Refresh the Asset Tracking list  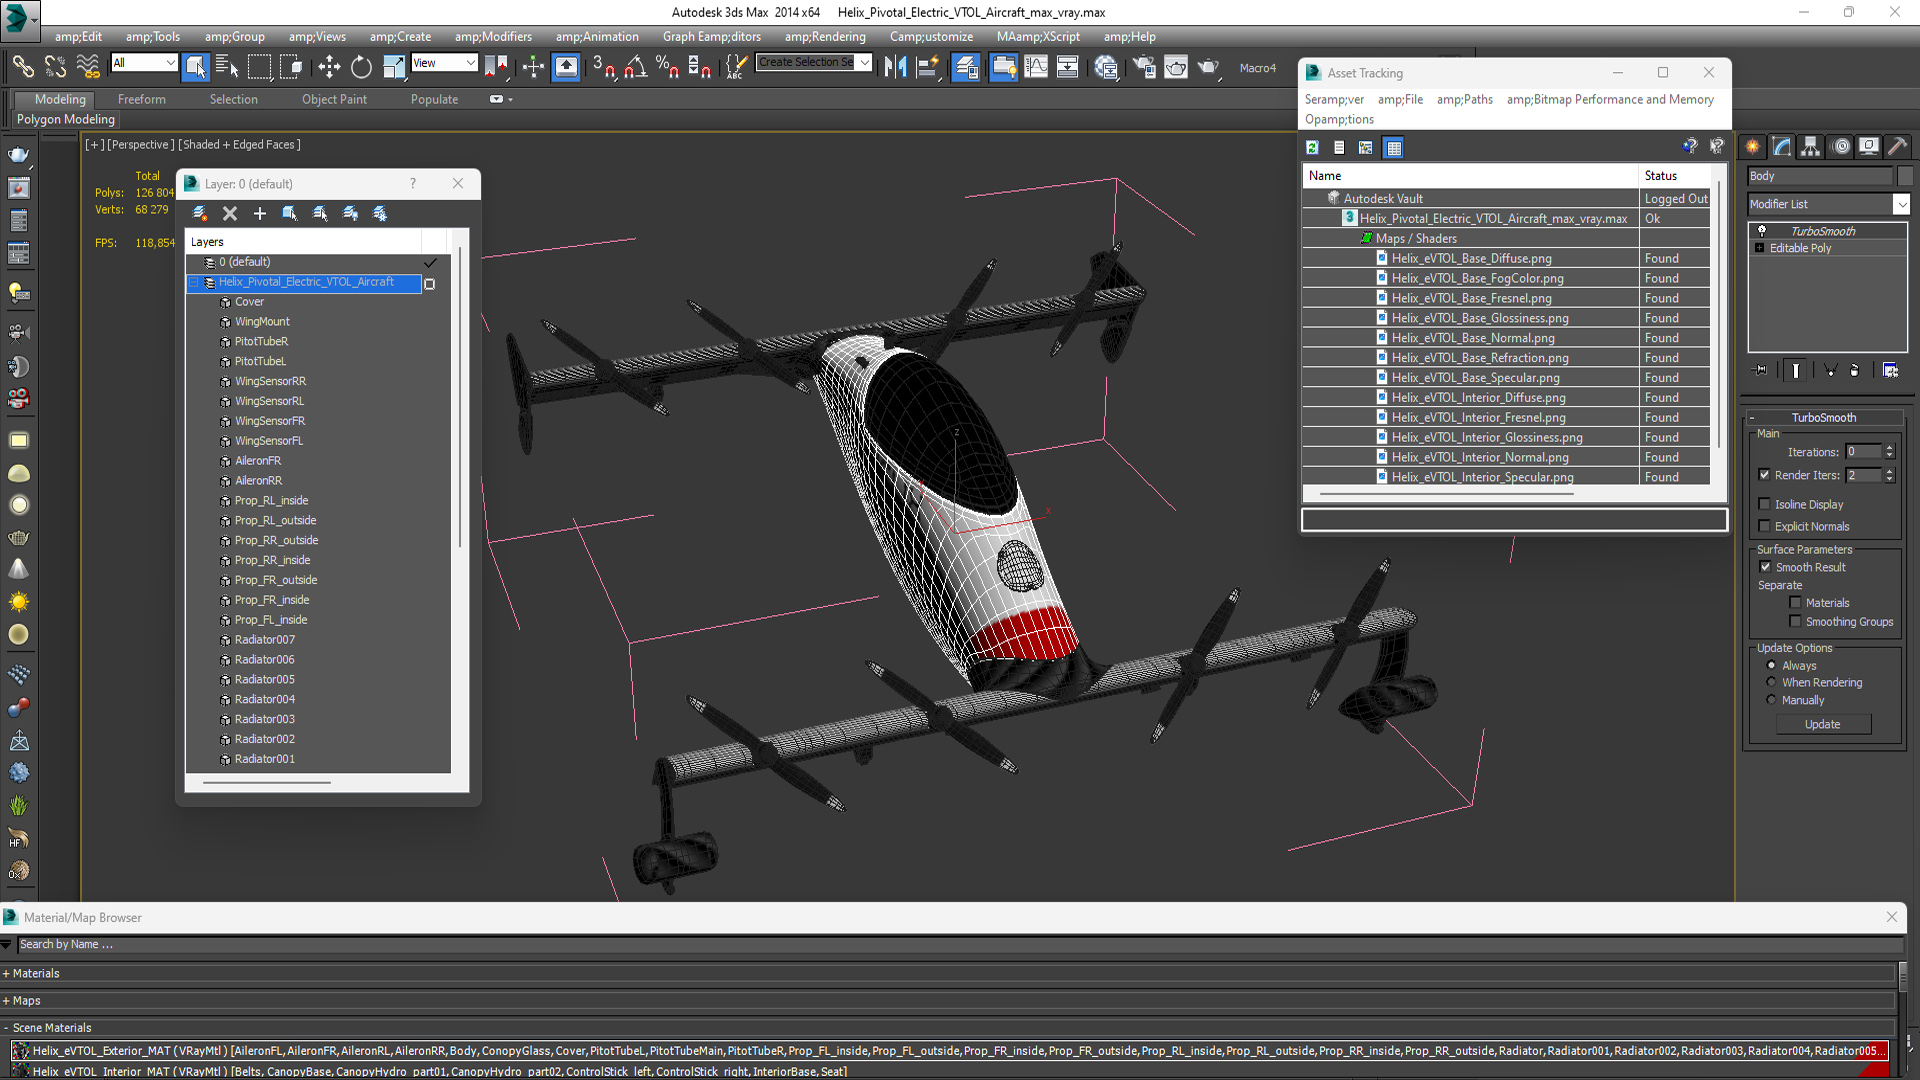[x=1312, y=148]
